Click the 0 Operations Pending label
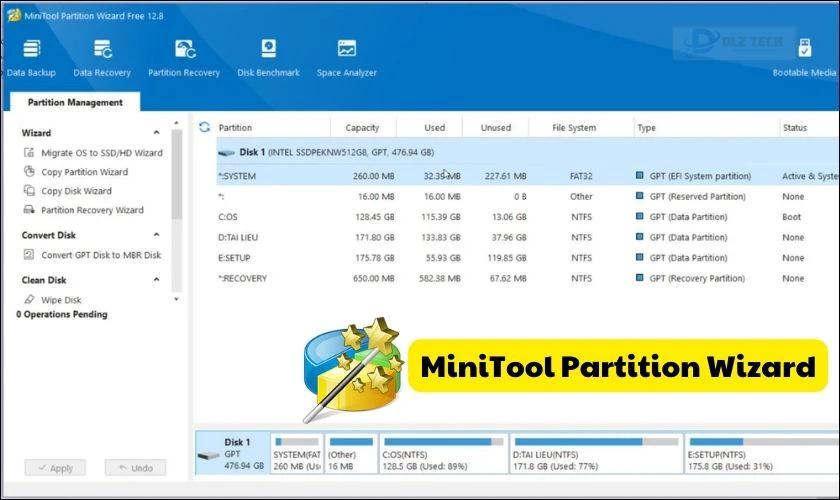The image size is (840, 500). 62,315
